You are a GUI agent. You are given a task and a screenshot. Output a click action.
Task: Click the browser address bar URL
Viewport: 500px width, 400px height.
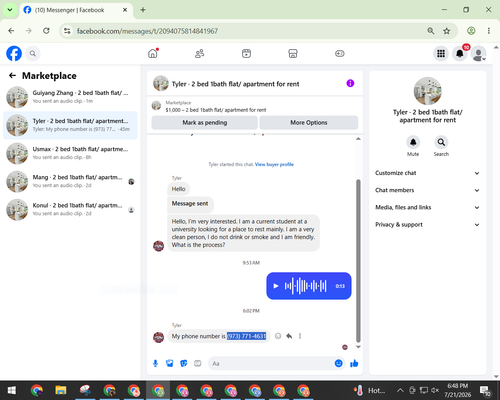[147, 31]
